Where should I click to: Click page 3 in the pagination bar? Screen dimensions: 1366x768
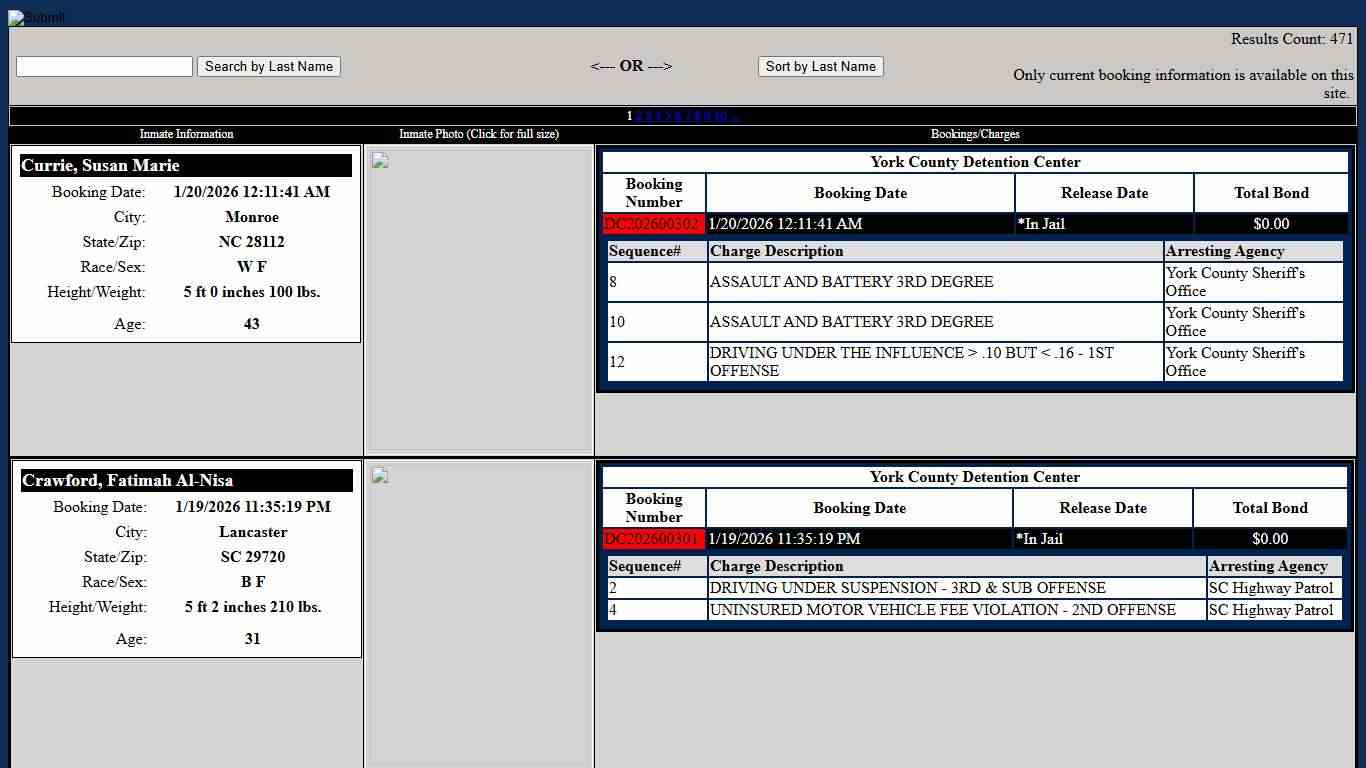(x=648, y=116)
